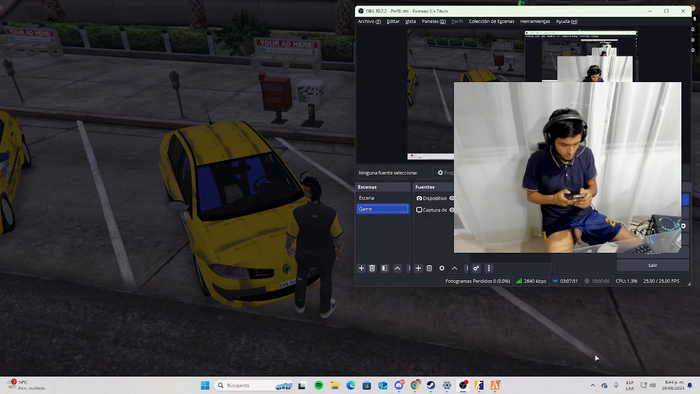Image resolution: width=700 pixels, height=394 pixels.
Task: Delete selected source with the trash icon
Action: (429, 268)
